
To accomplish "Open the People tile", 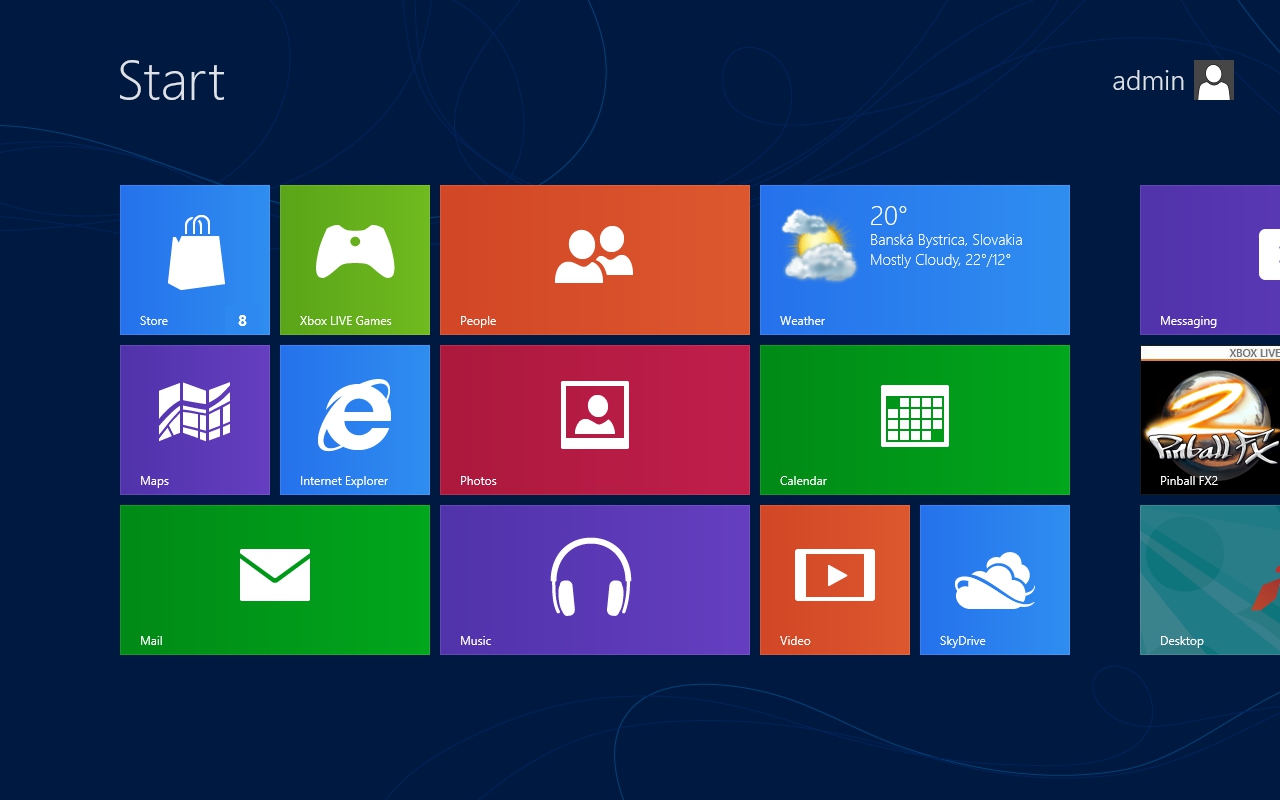I will coord(595,260).
